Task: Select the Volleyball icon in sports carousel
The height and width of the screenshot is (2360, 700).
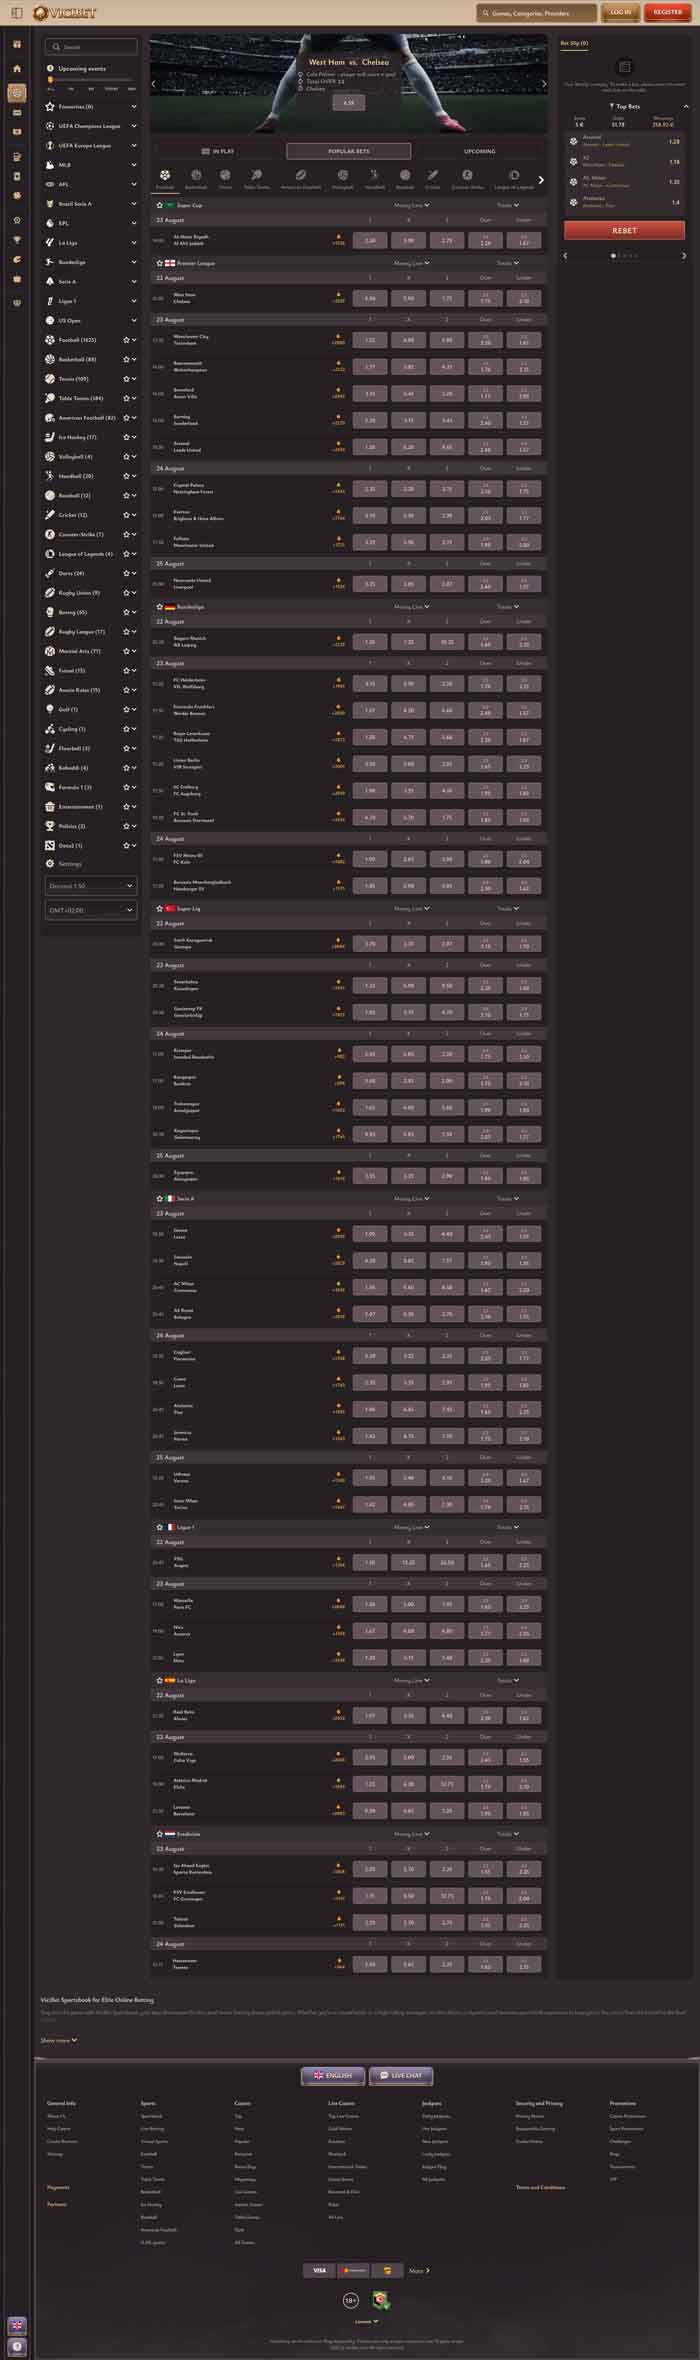Action: click(x=343, y=175)
